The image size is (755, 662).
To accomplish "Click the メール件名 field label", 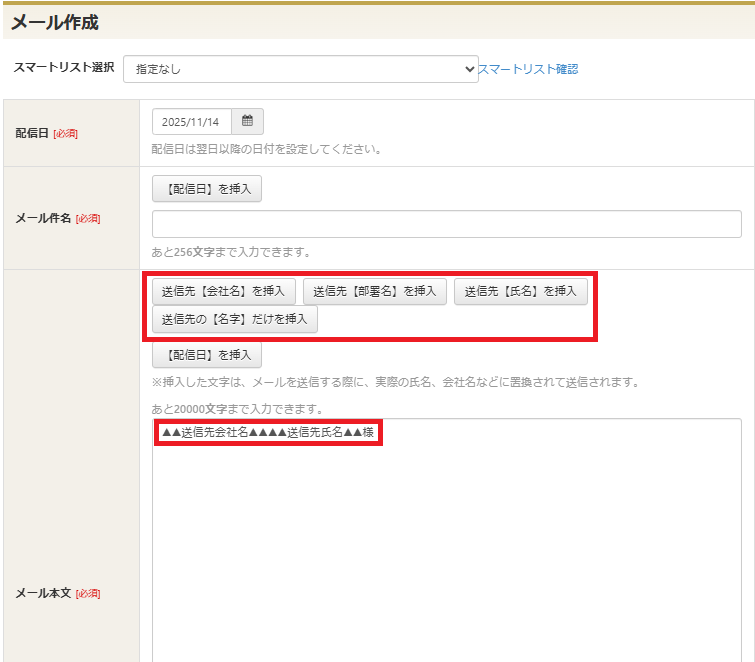I will 43,218.
